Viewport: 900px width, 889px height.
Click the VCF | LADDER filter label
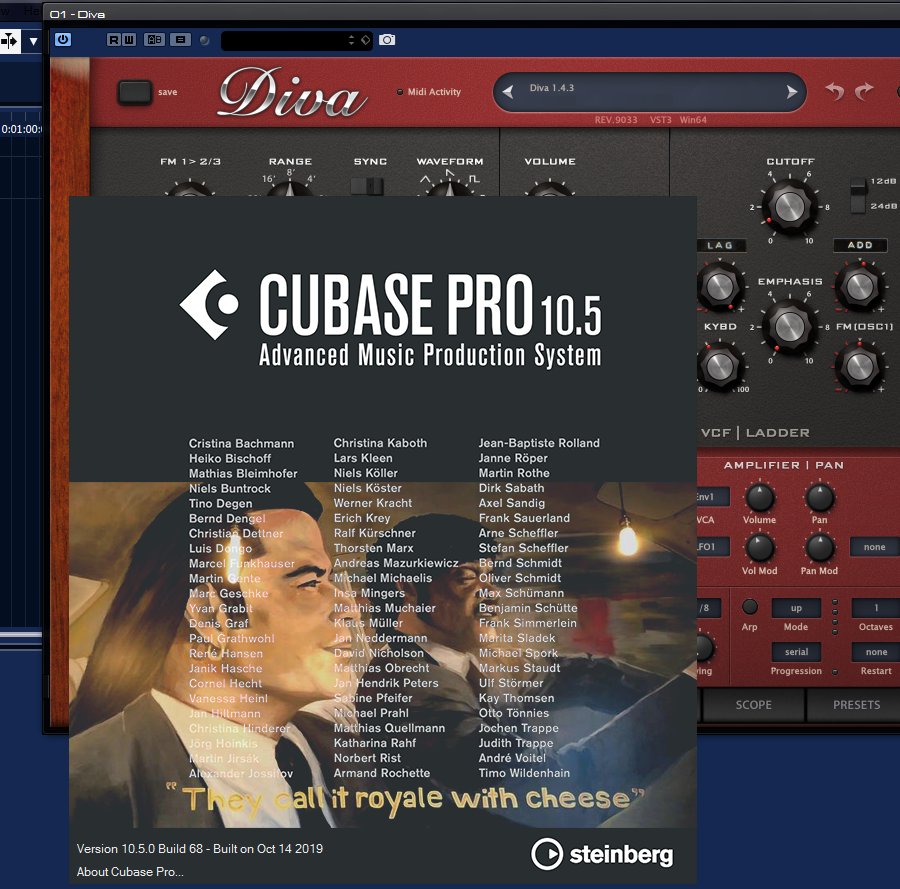tap(755, 433)
